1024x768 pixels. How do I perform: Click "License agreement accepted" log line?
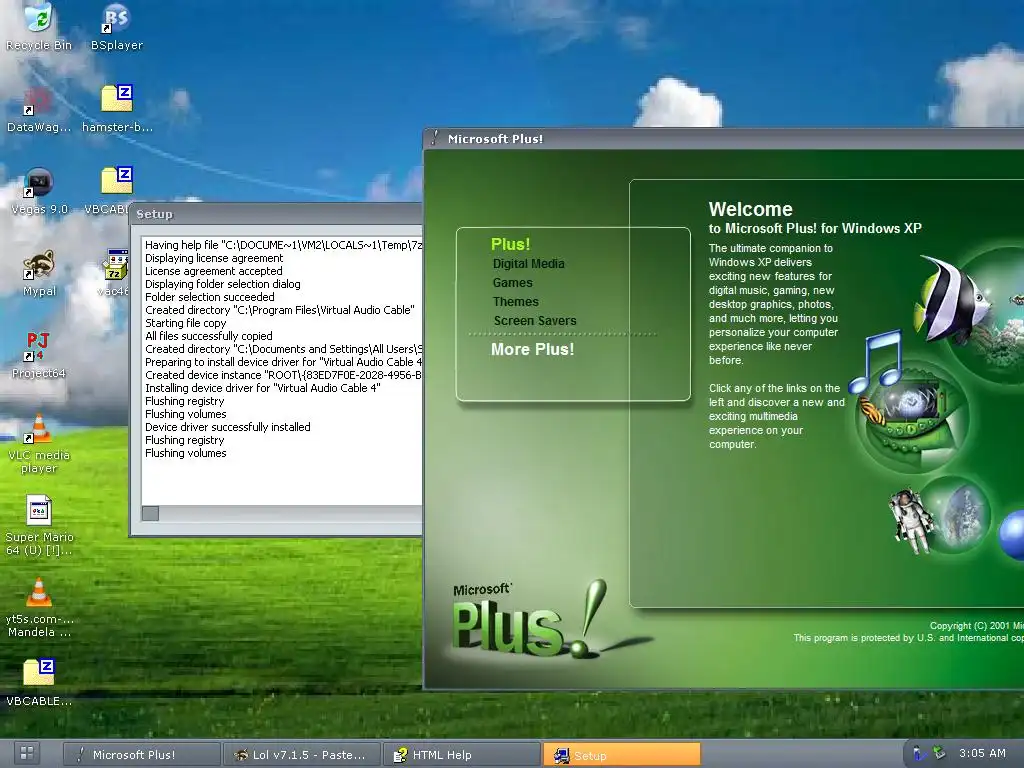(x=214, y=271)
